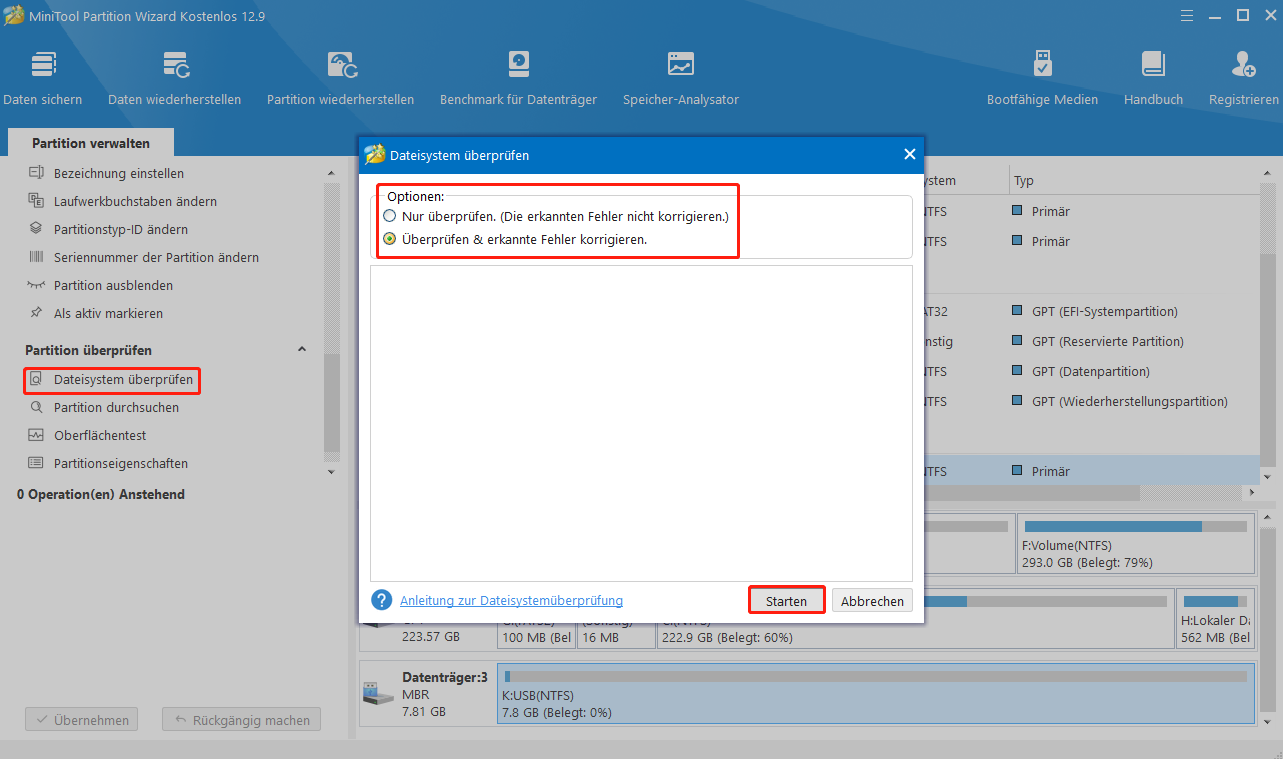This screenshot has height=759, width=1283.
Task: Open the hamburger menu in title bar
Action: [1185, 15]
